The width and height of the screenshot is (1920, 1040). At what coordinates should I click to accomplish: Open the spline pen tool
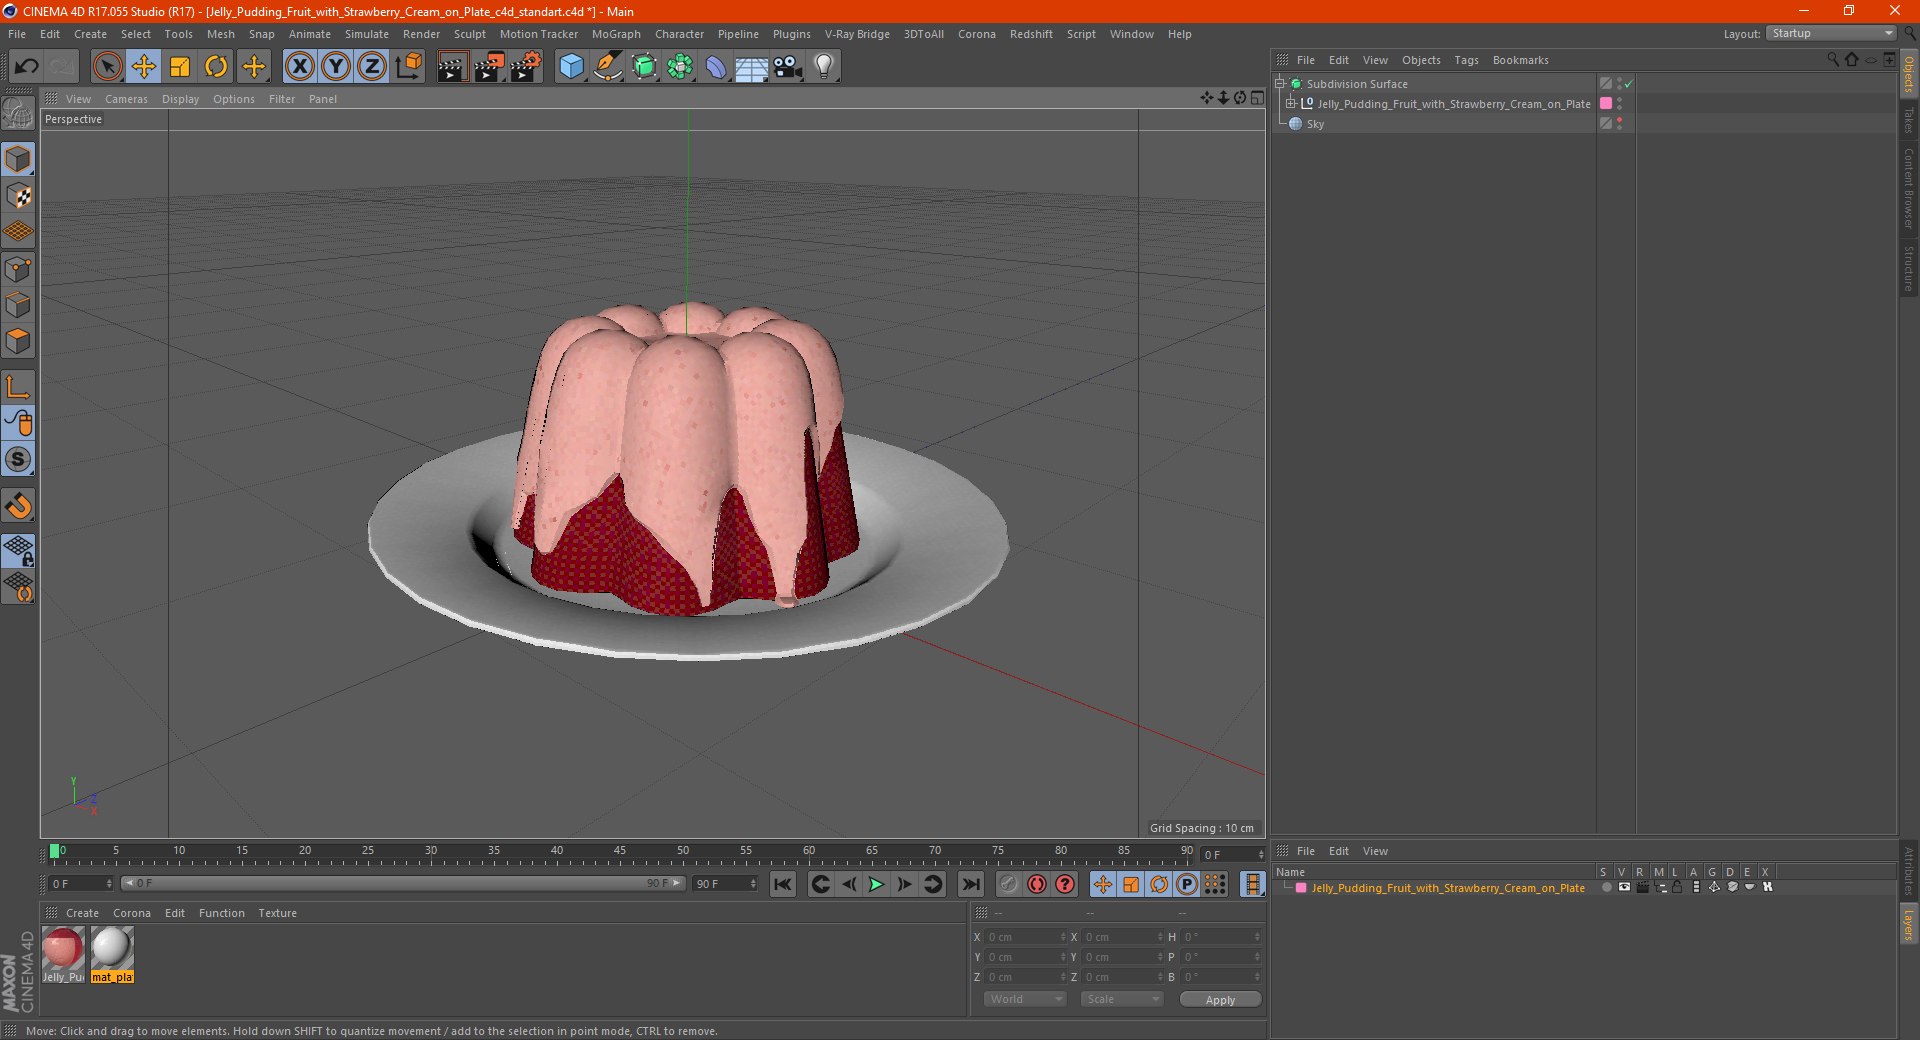(x=608, y=67)
